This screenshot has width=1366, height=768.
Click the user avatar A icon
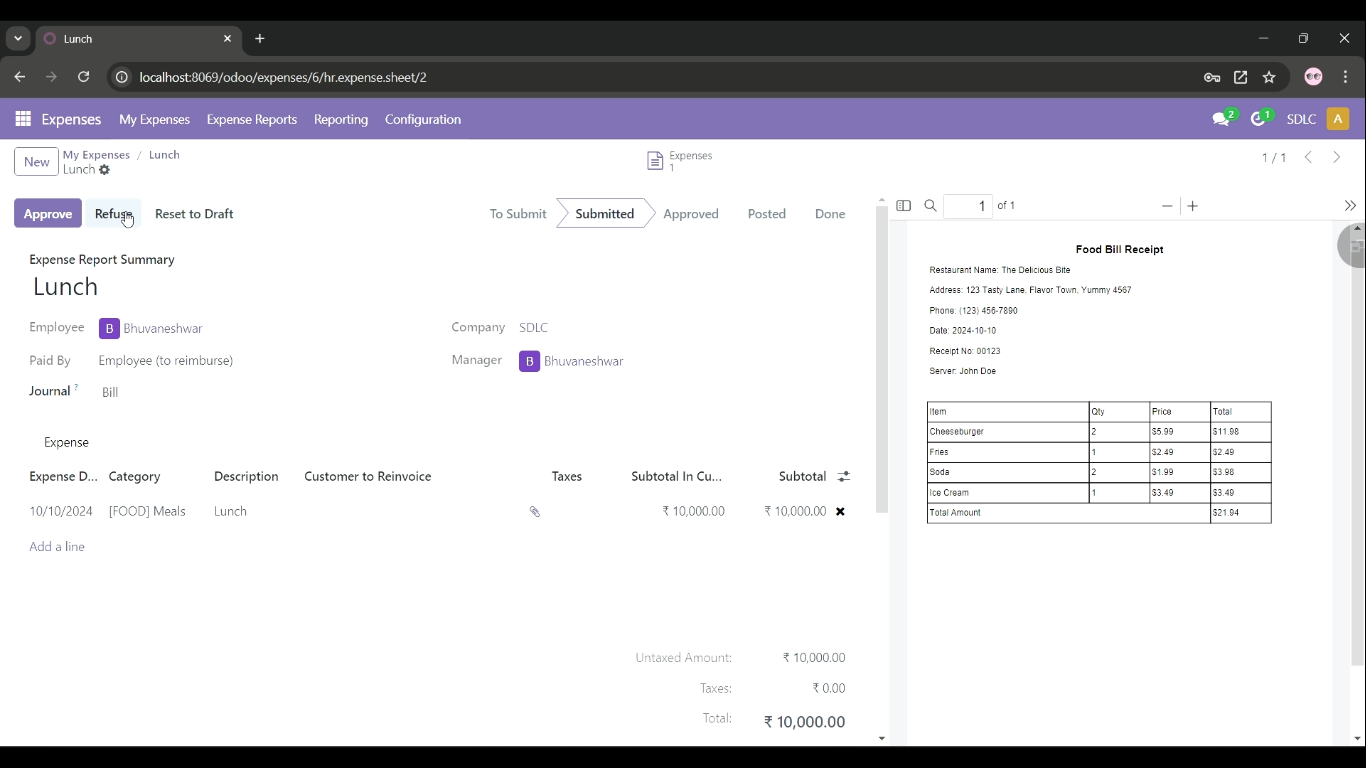(1338, 119)
